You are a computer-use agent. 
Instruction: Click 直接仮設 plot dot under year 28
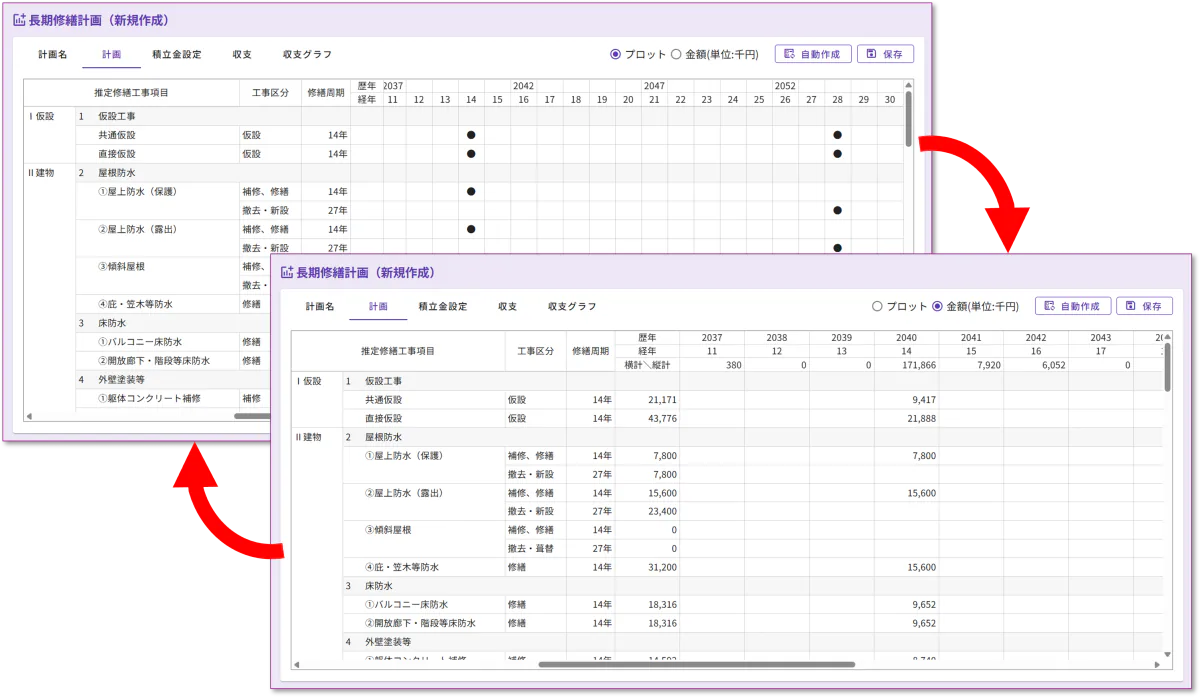click(x=837, y=154)
